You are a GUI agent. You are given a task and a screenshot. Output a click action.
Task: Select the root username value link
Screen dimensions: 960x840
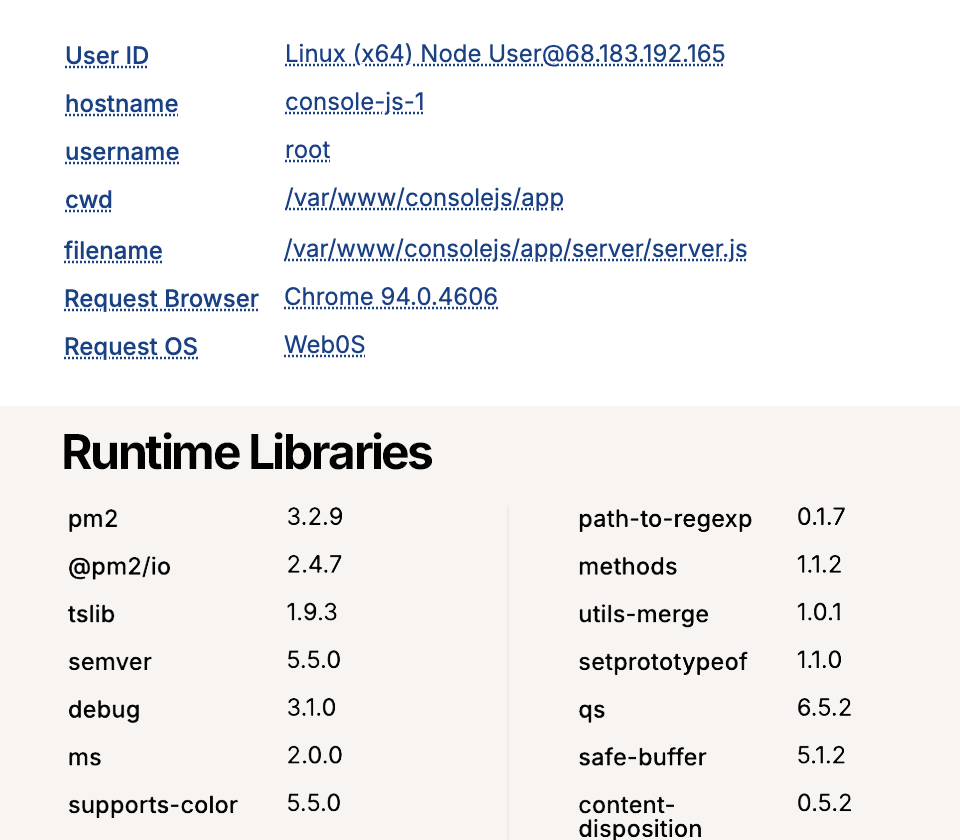(x=307, y=150)
